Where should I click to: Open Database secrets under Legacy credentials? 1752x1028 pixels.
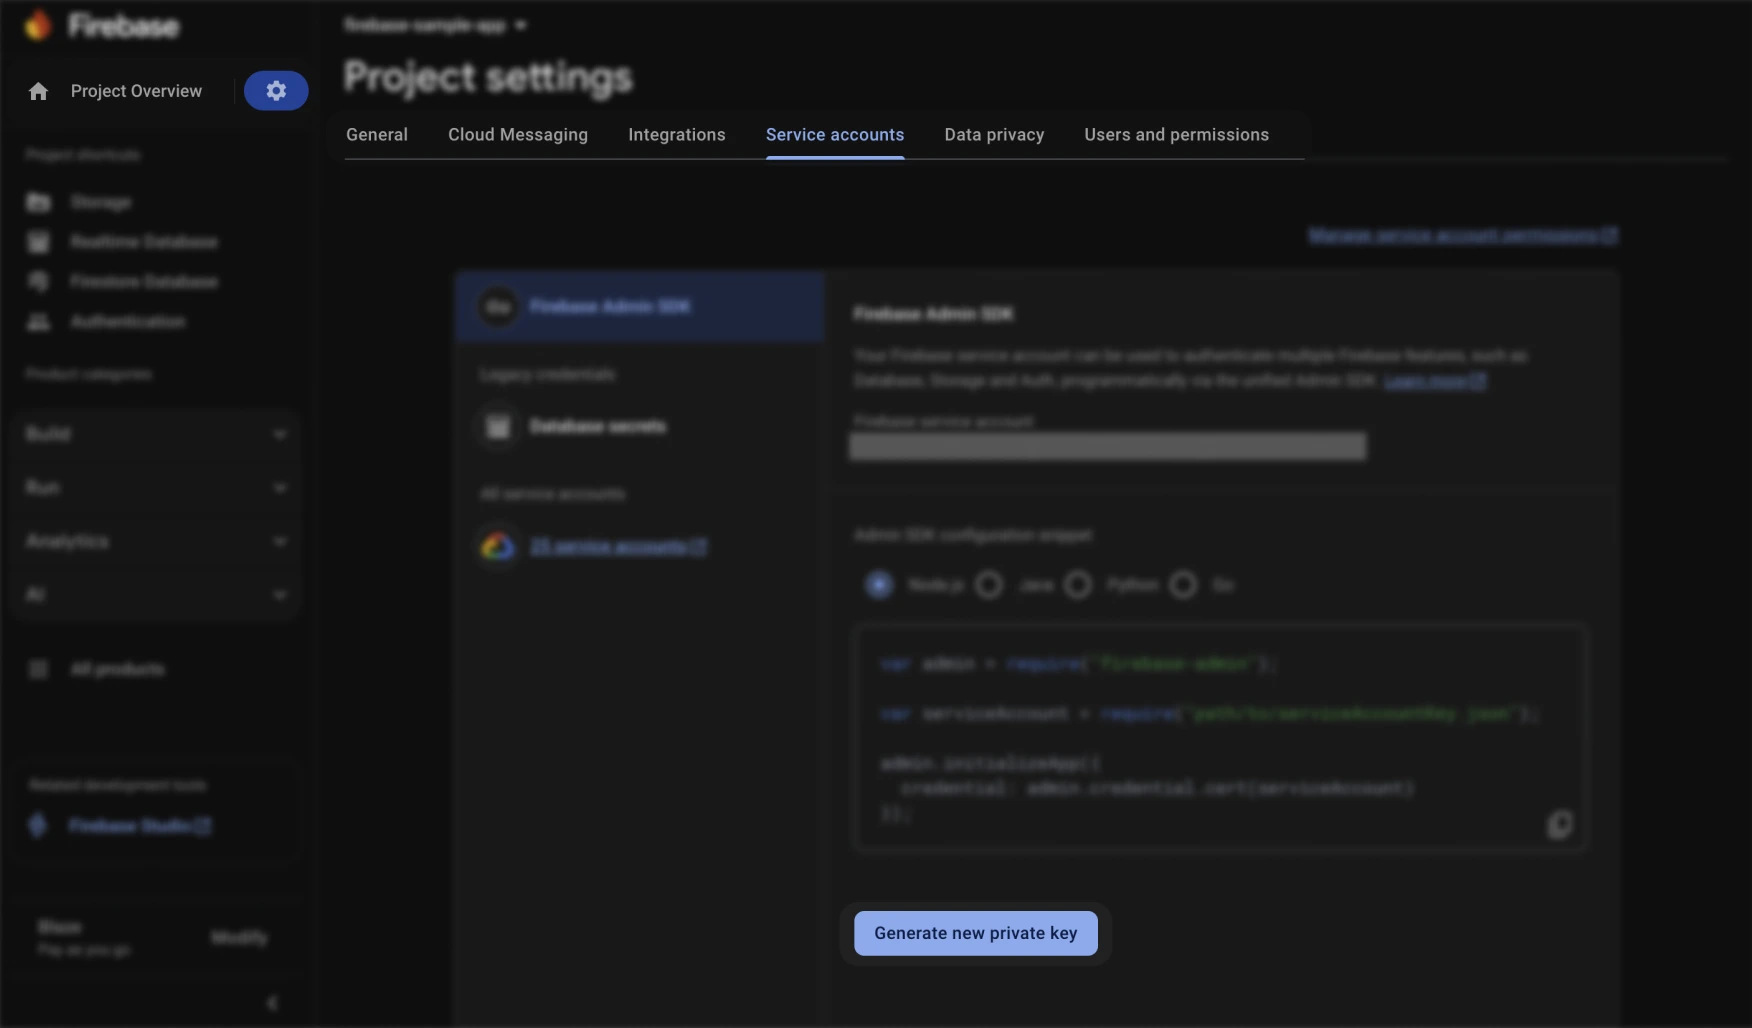click(598, 426)
